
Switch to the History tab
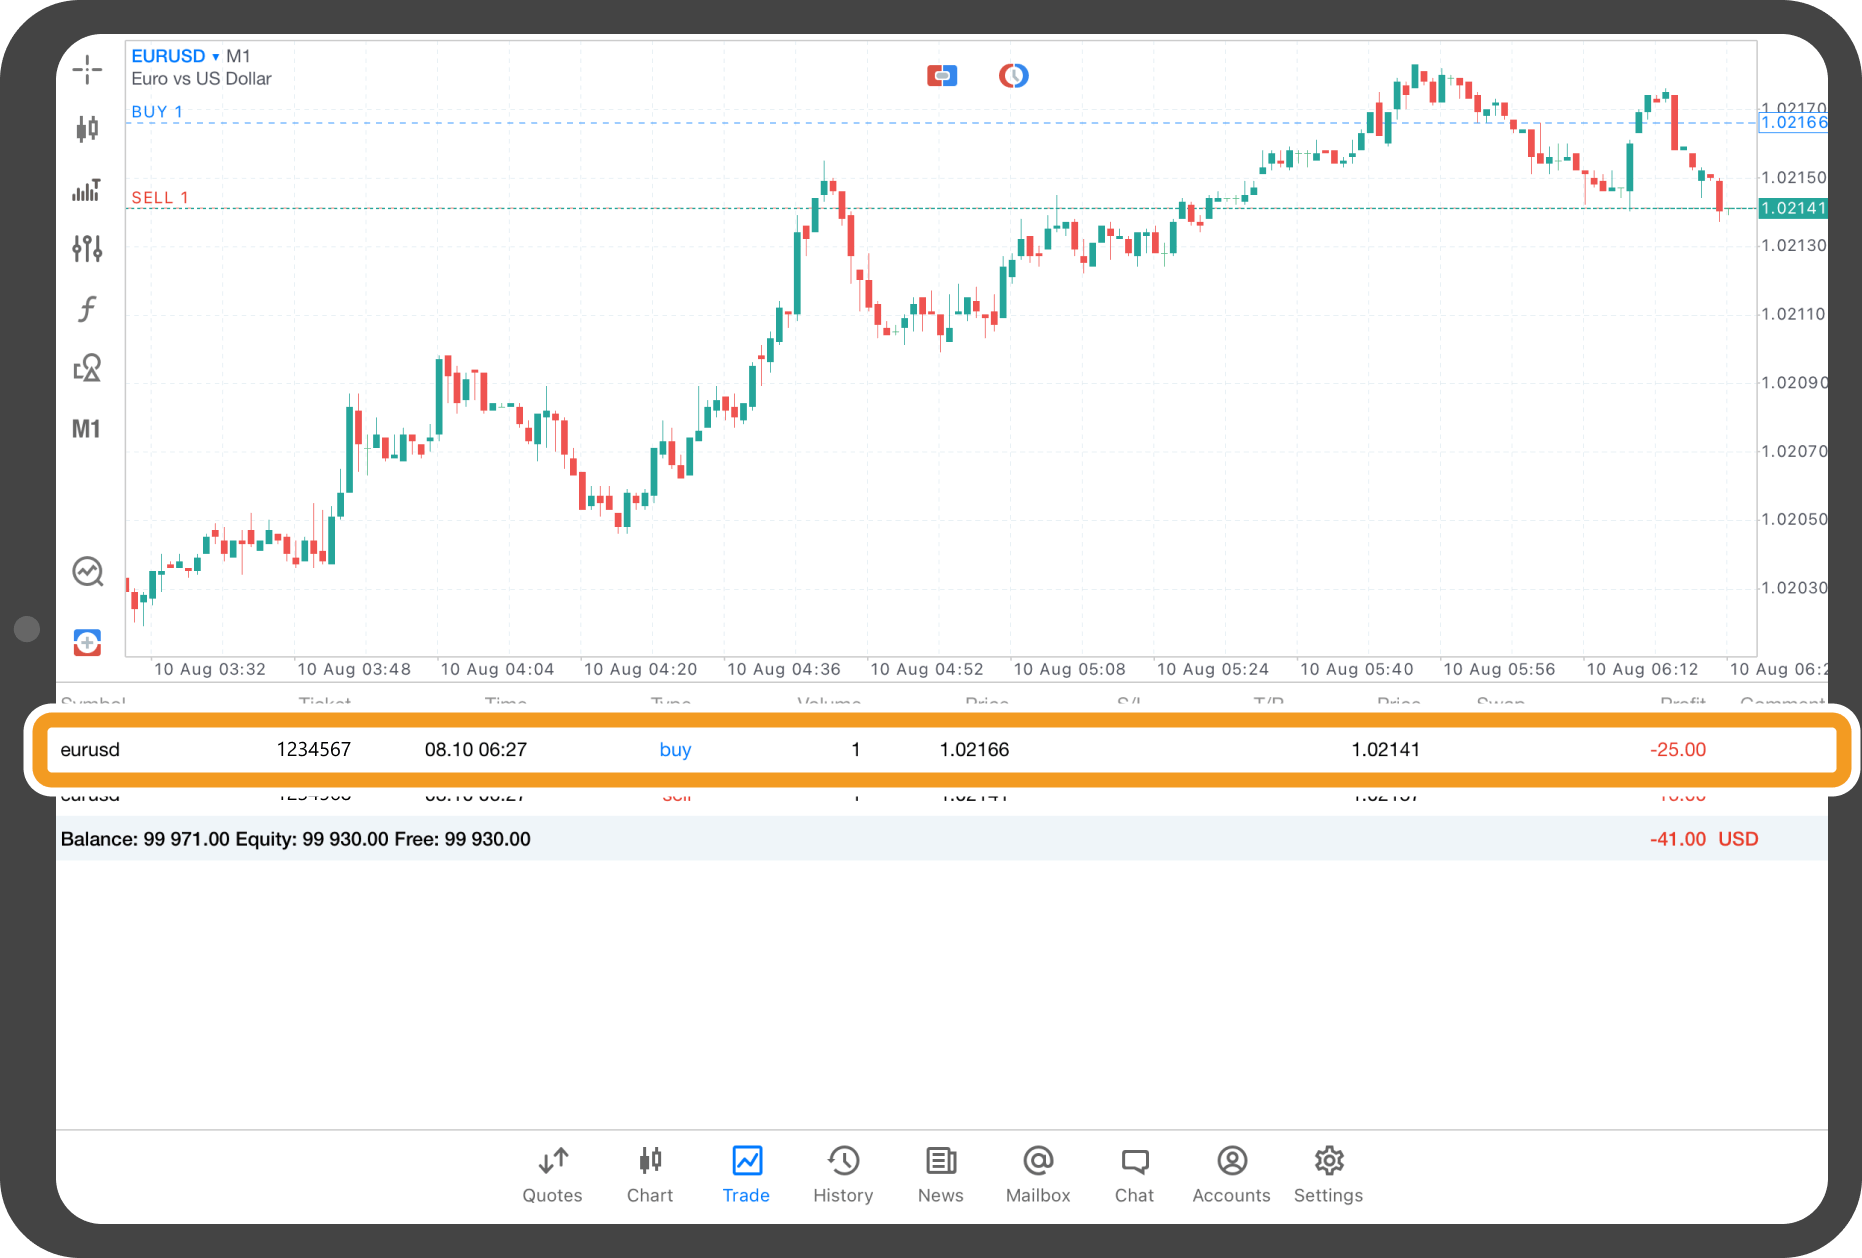pos(843,1174)
